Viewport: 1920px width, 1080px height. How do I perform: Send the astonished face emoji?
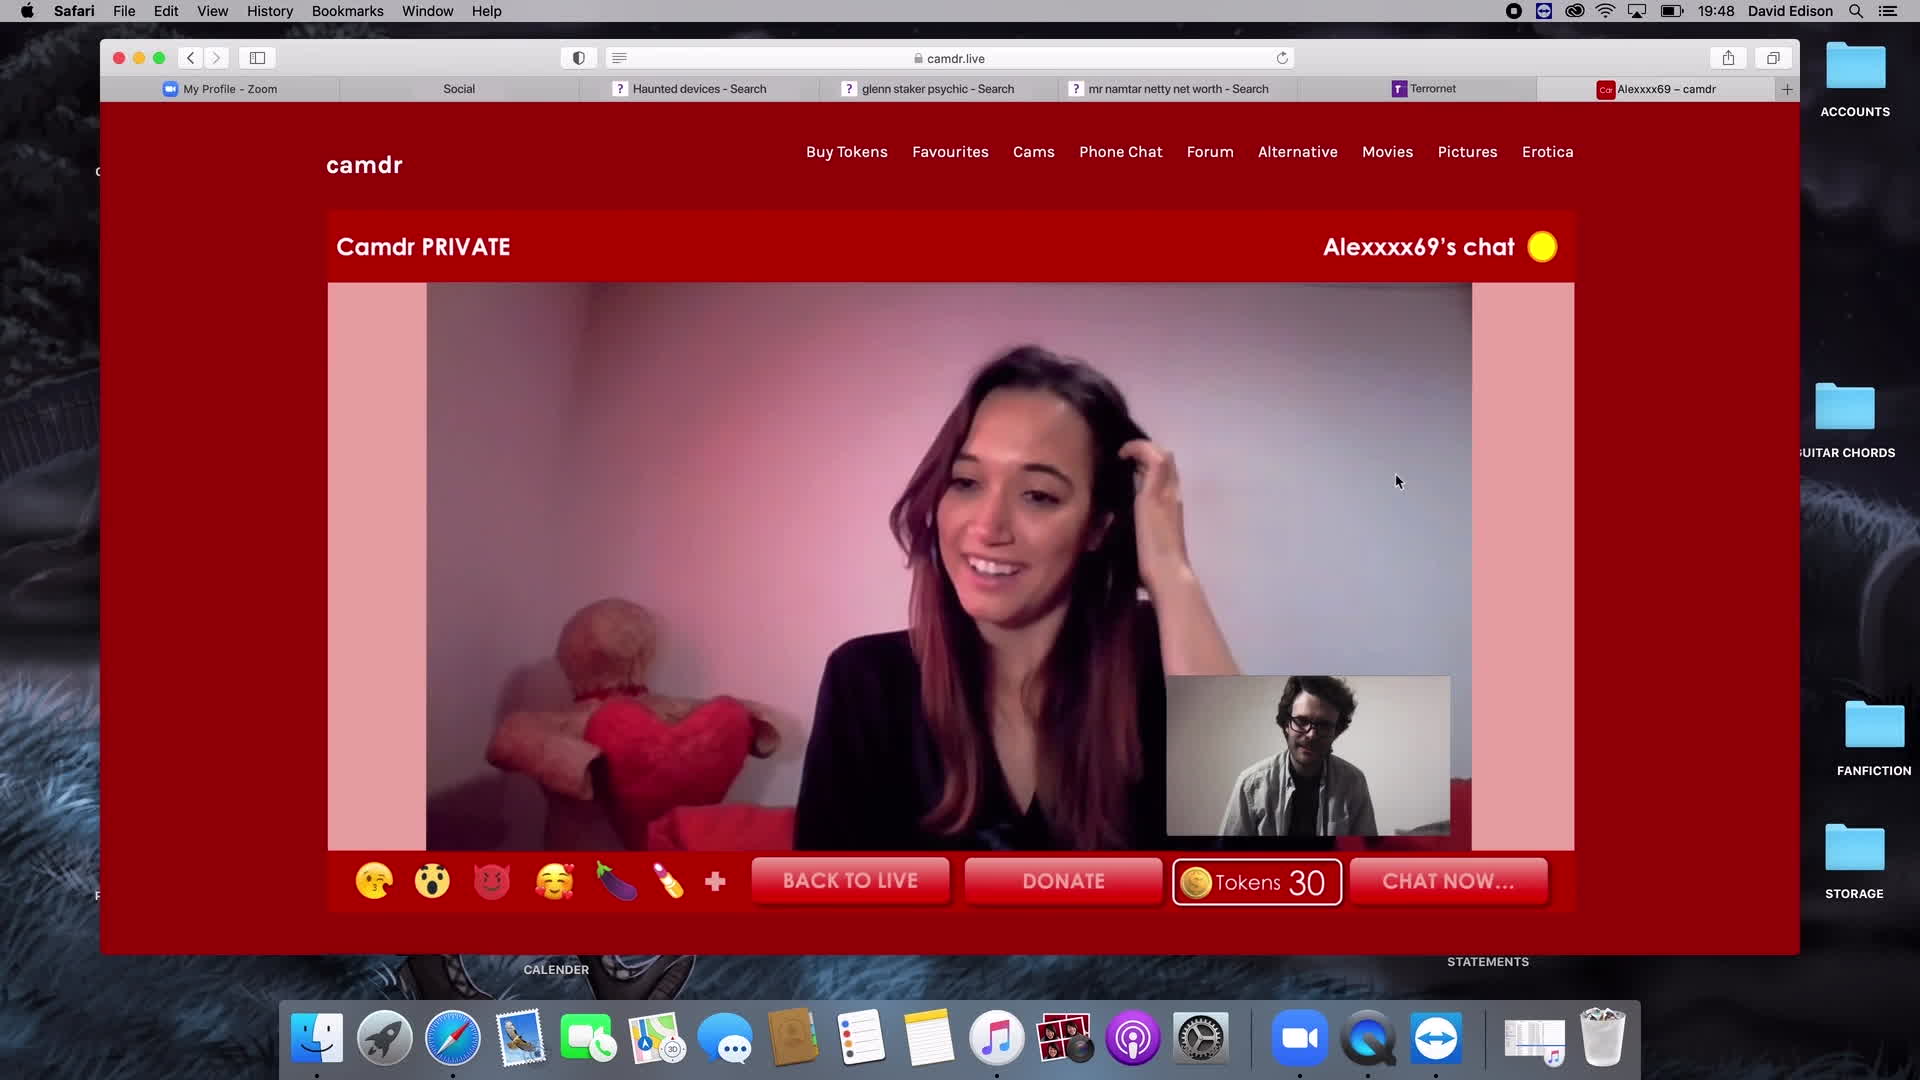pyautogui.click(x=432, y=881)
